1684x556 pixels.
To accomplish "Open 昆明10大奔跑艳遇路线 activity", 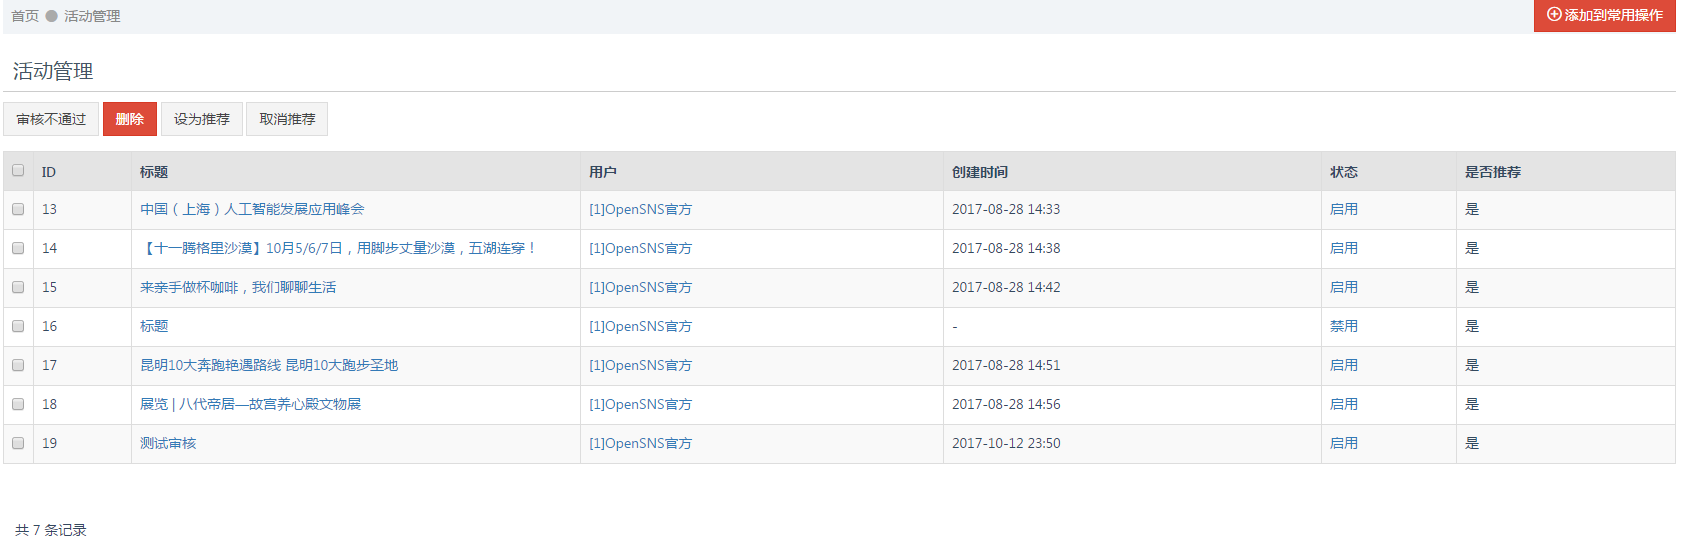I will tap(269, 365).
